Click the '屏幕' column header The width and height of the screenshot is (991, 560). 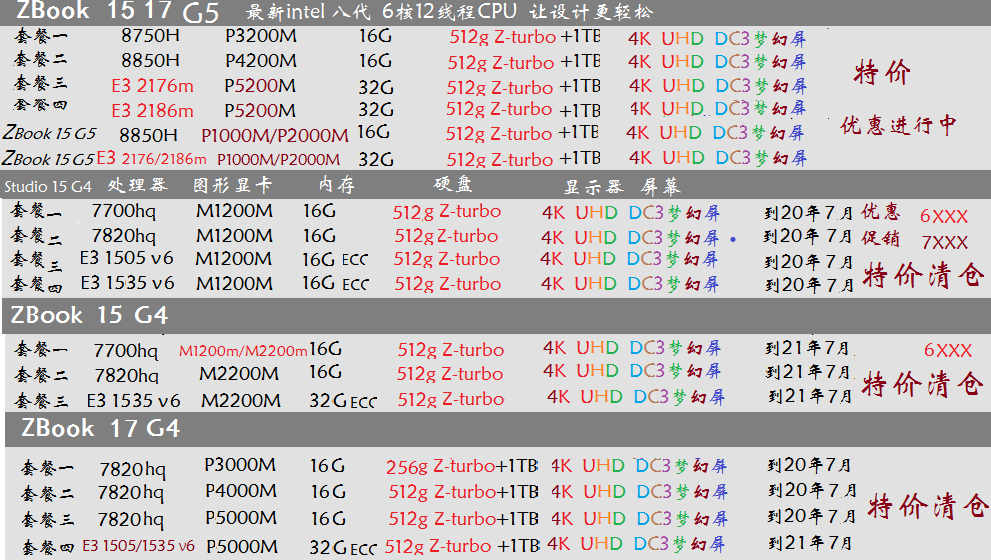[660, 186]
